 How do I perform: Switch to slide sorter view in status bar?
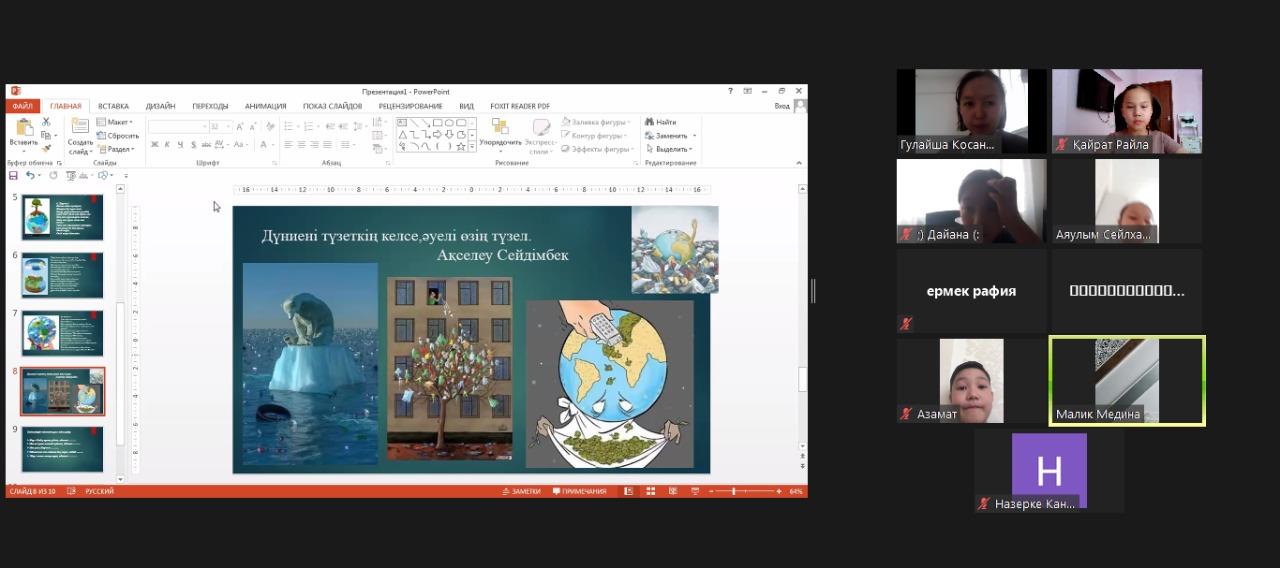[x=650, y=491]
